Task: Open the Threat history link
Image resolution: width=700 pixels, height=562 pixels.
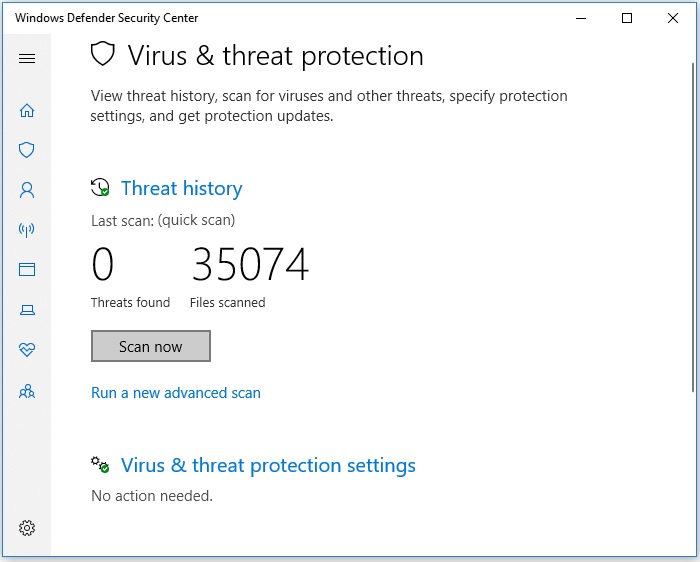Action: [182, 188]
